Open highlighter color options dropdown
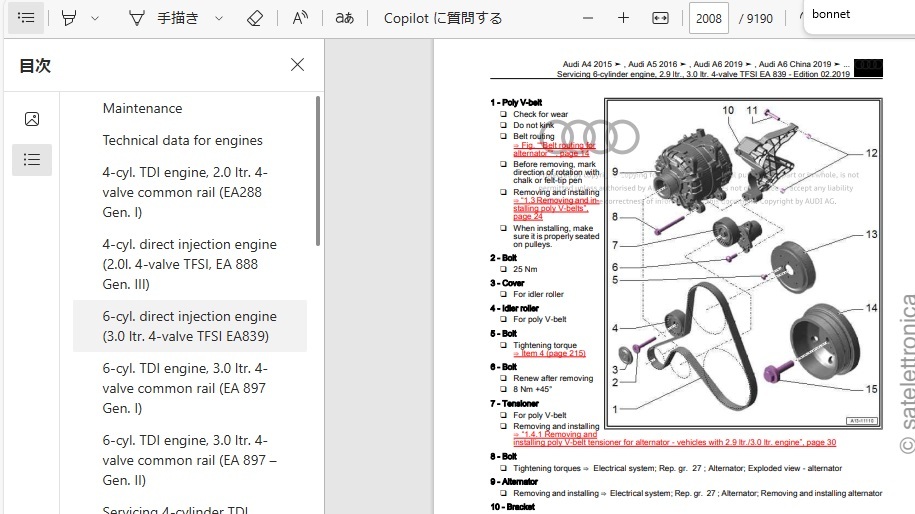915x514 pixels. 95,19
